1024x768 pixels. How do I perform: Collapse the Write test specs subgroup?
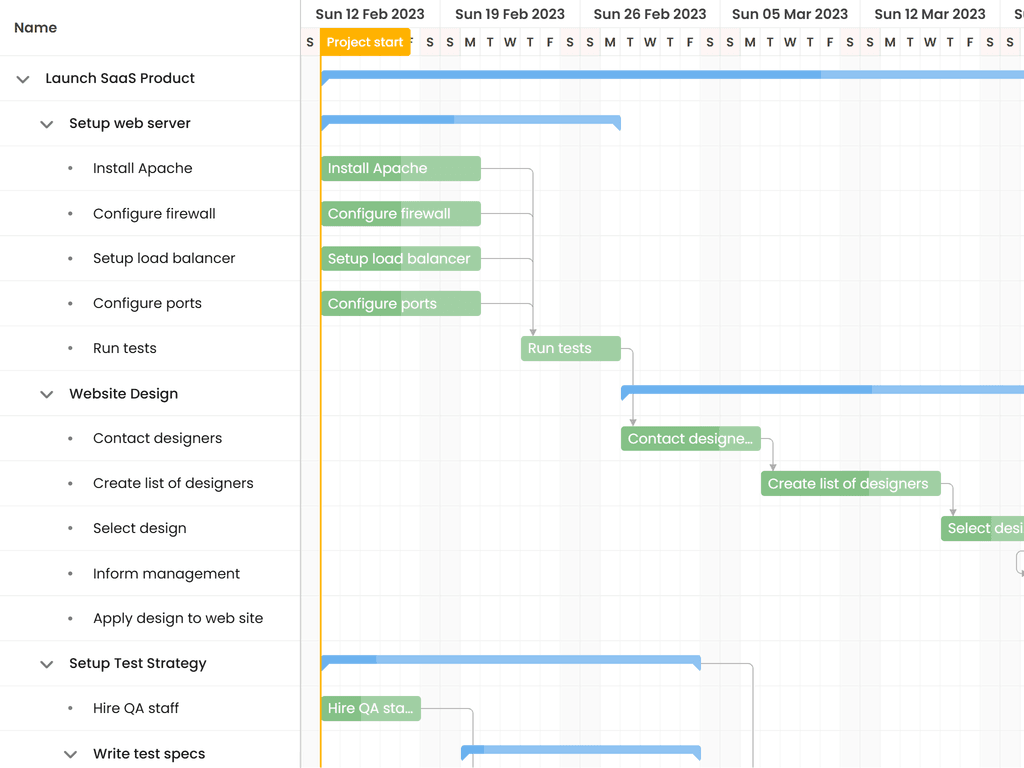[x=70, y=754]
